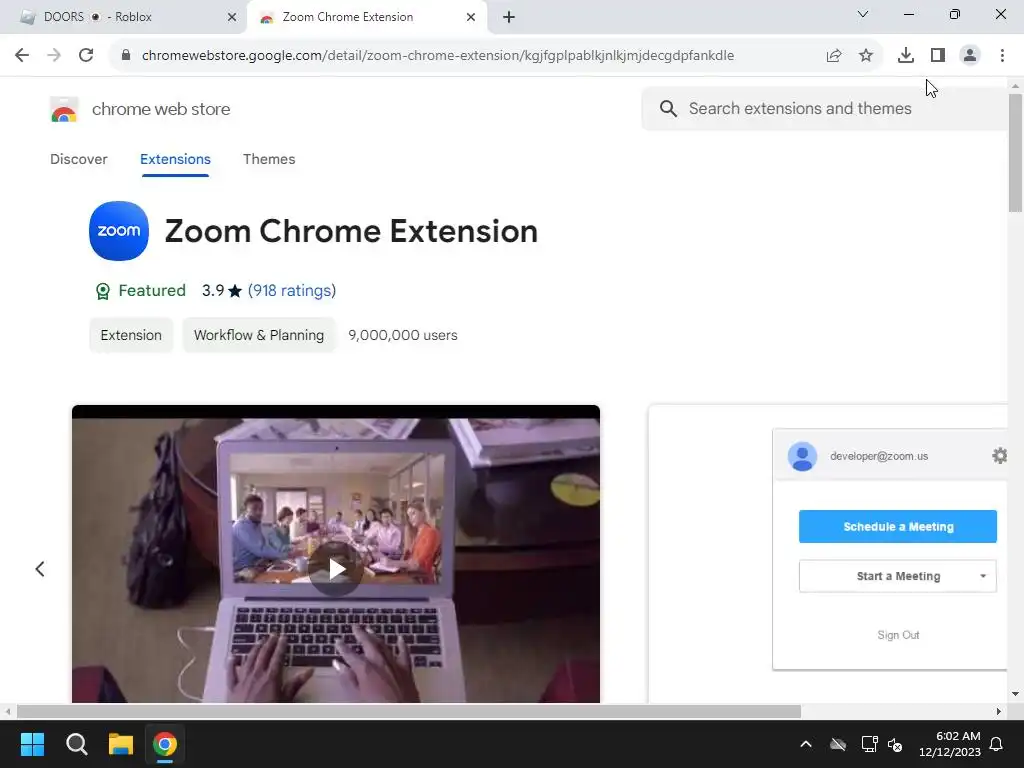Open the 918 ratings link
The height and width of the screenshot is (768, 1024).
[292, 291]
